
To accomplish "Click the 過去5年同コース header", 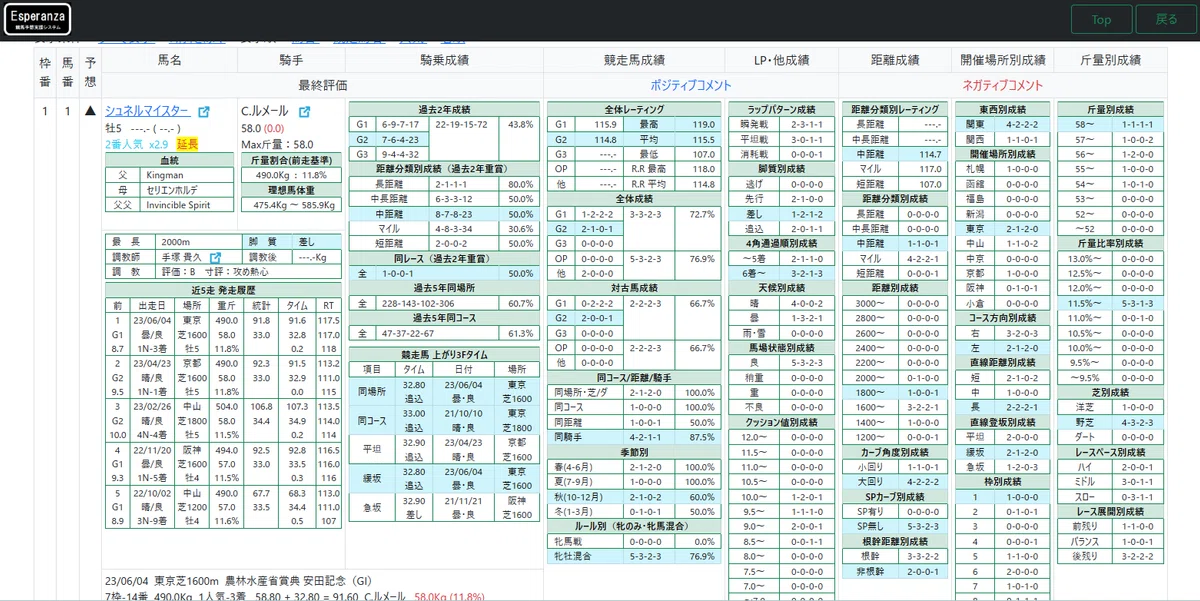I will coord(444,318).
